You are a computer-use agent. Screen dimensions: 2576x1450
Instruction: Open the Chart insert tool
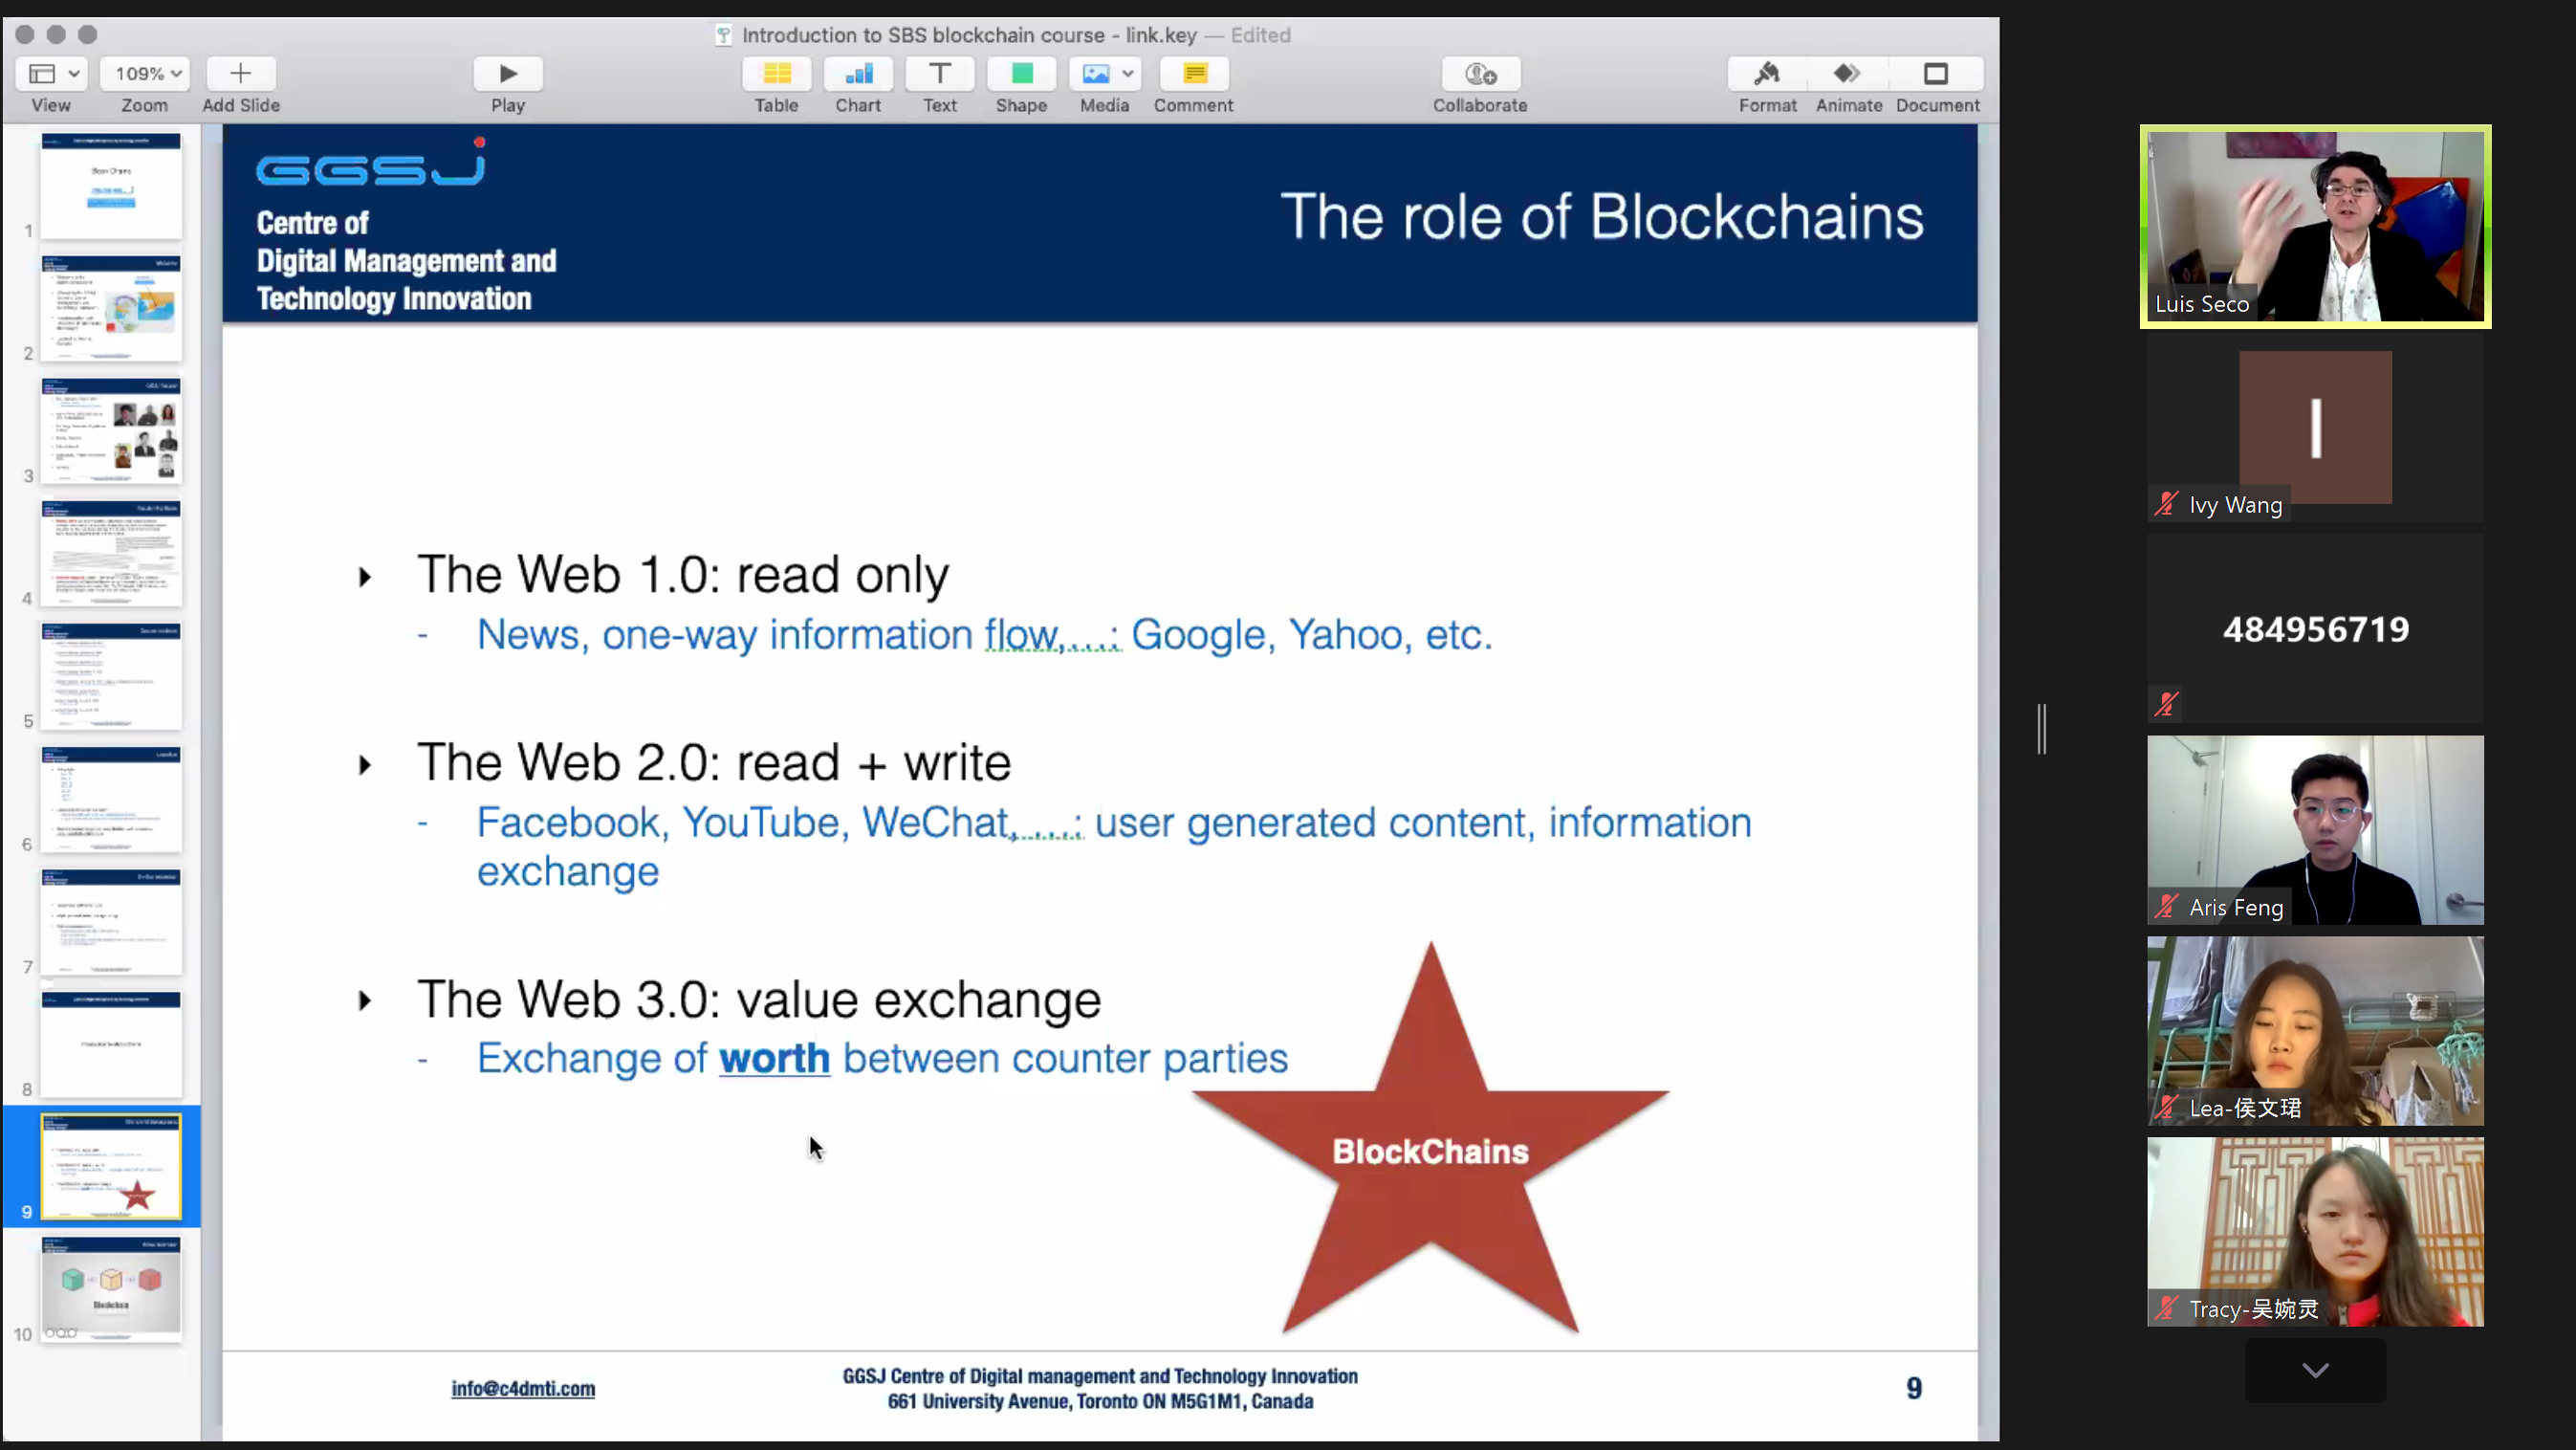click(x=858, y=73)
